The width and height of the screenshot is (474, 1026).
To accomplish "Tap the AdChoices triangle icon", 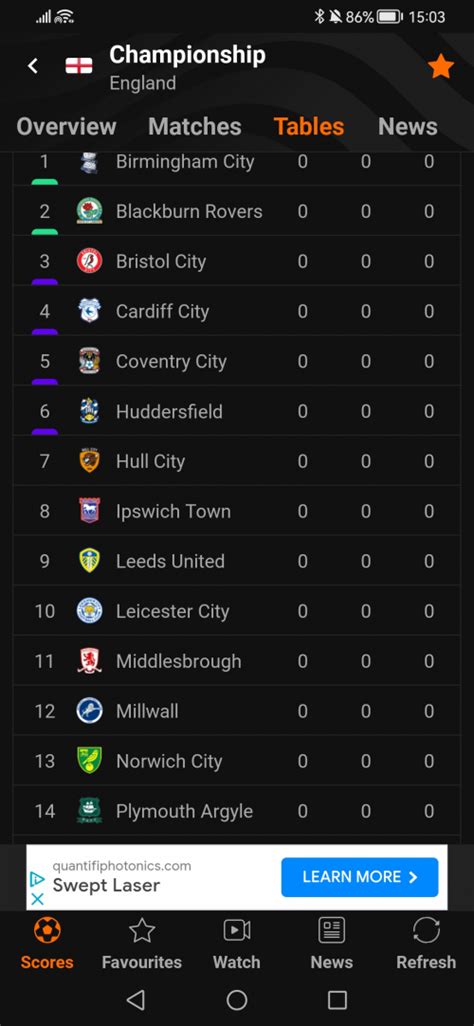I will click(x=38, y=879).
